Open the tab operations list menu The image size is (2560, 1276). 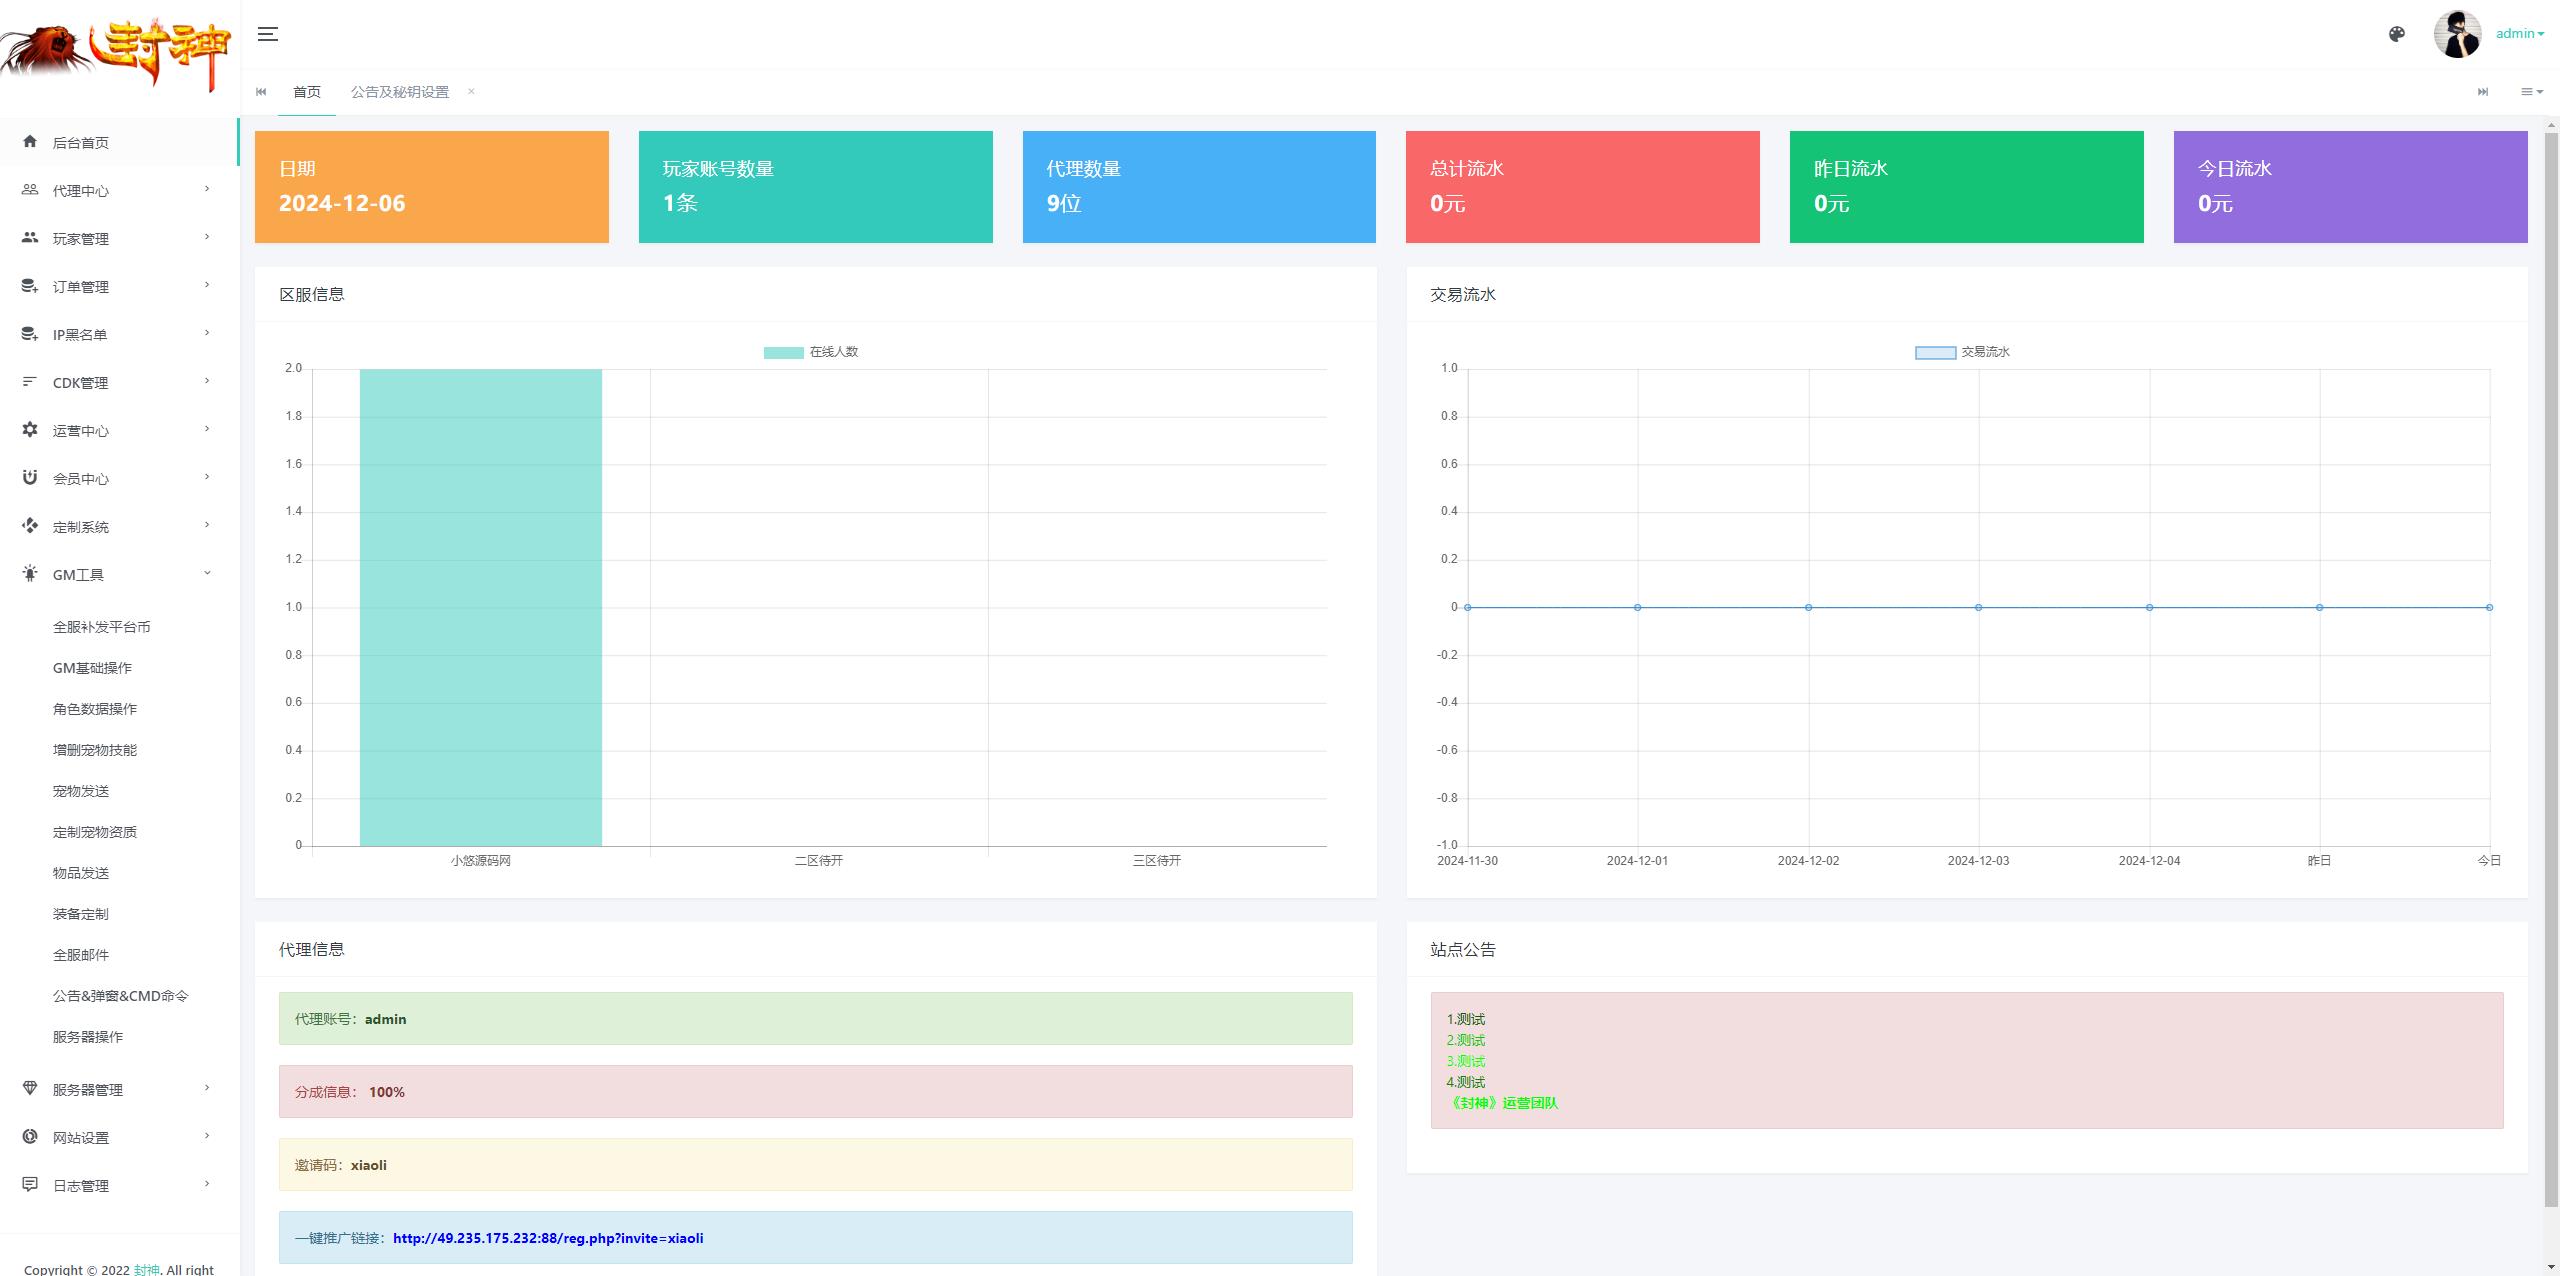[x=2531, y=92]
